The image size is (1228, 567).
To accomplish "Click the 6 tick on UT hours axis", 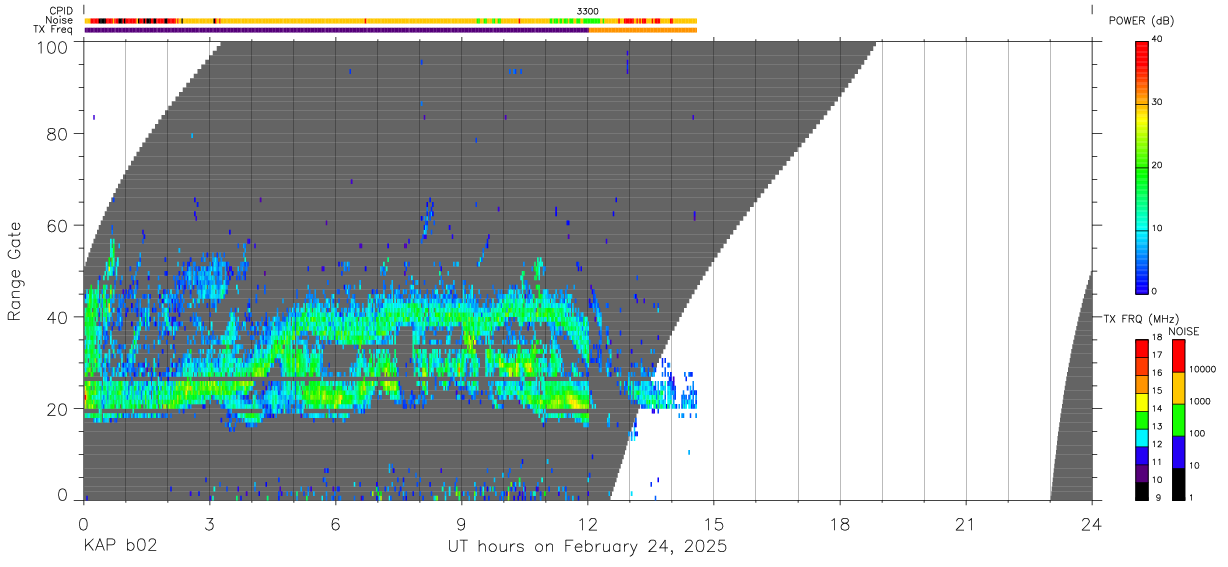I will (x=335, y=524).
